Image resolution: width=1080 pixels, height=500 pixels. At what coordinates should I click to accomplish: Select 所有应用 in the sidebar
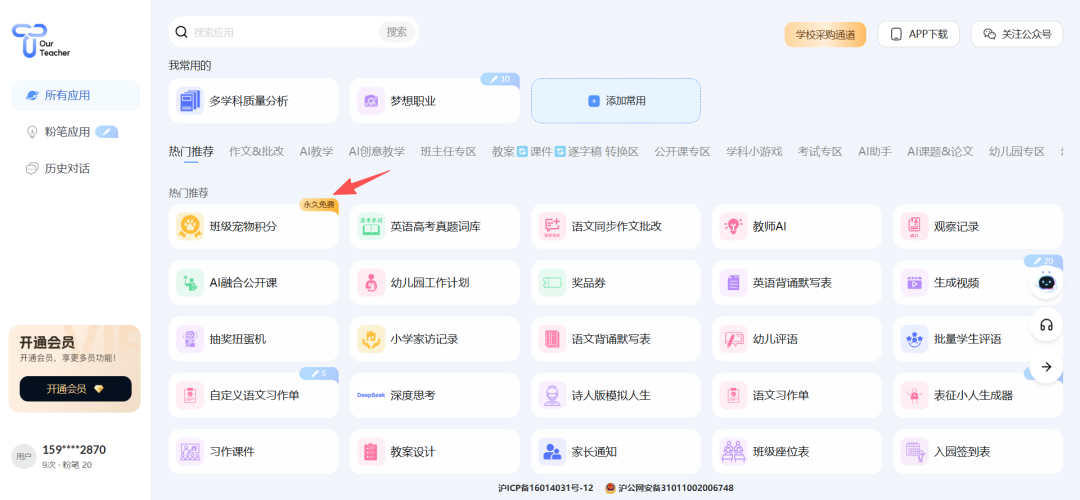coord(76,96)
